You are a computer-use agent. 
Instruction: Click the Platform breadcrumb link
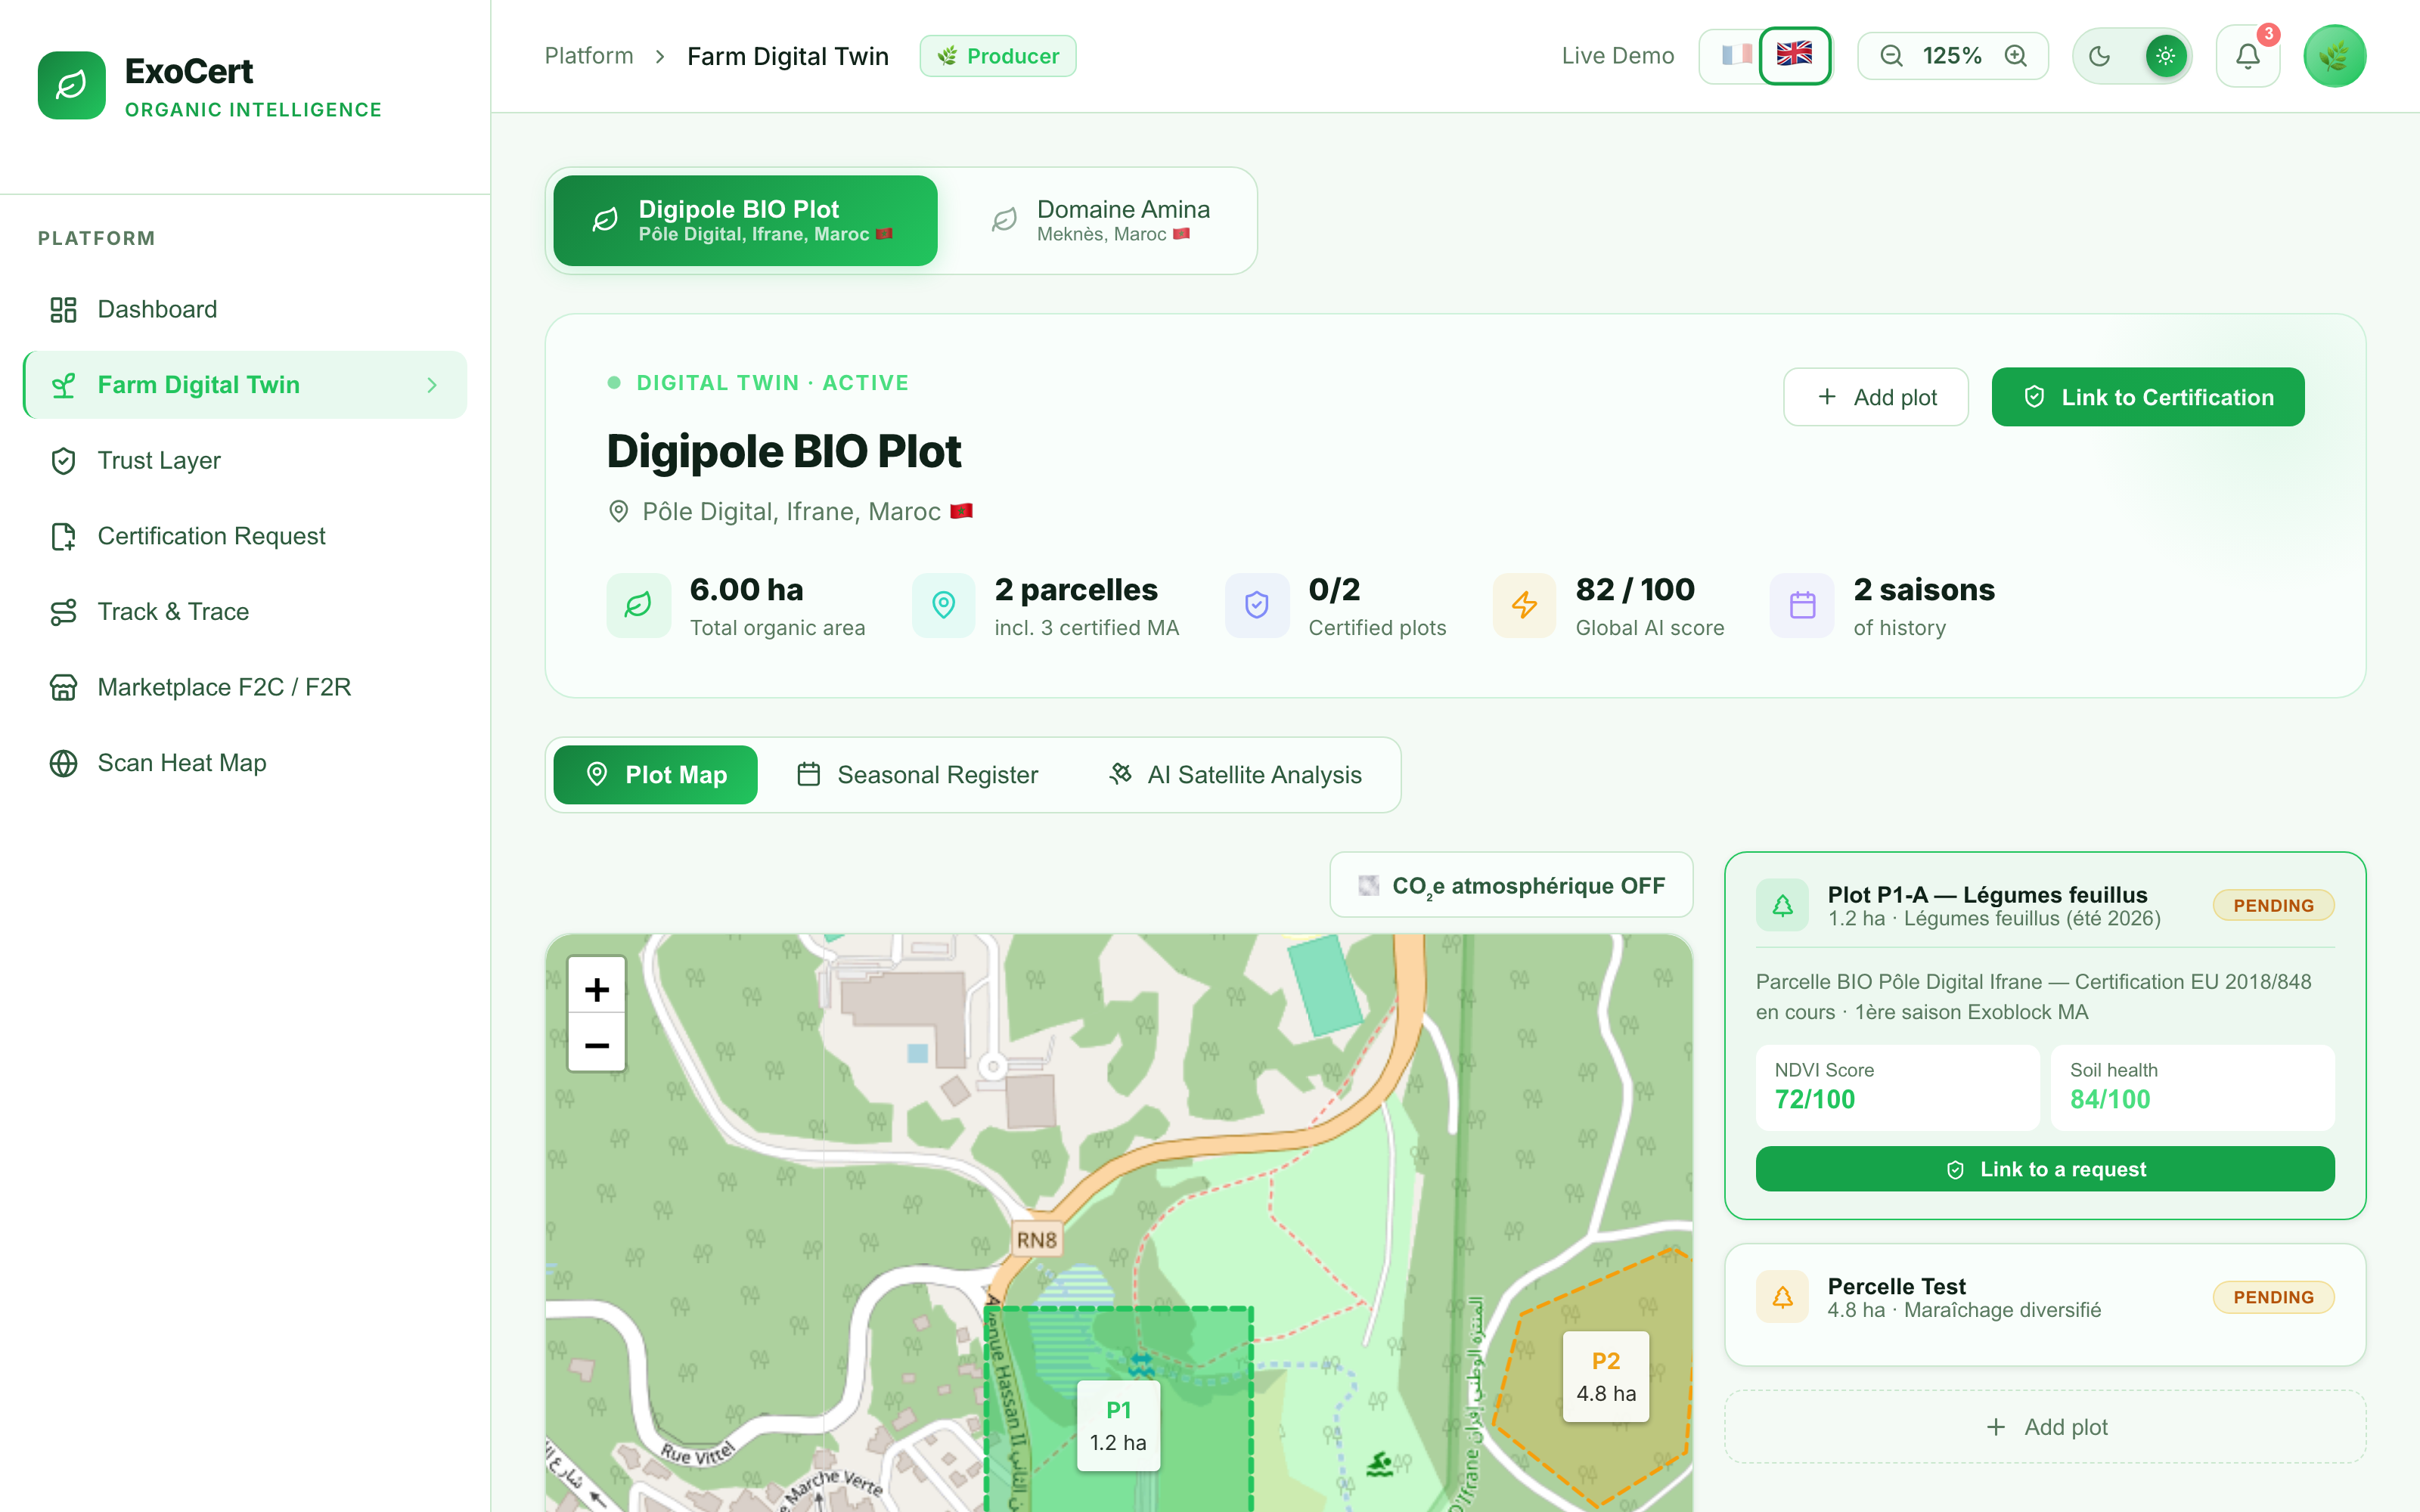(x=589, y=56)
